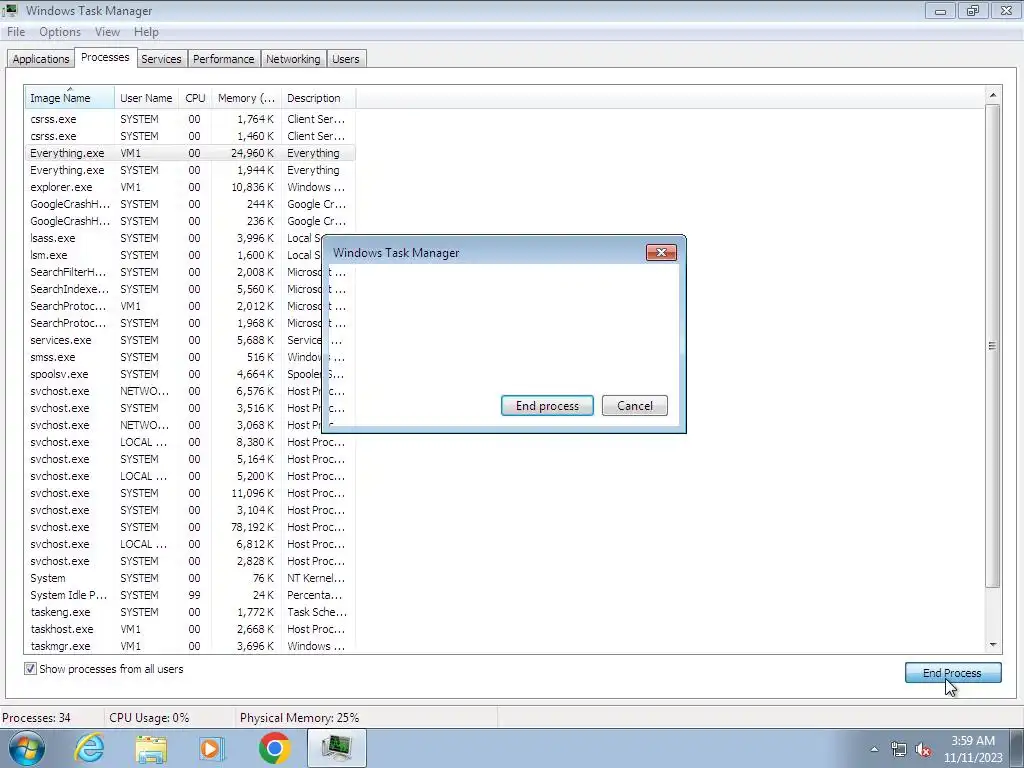Viewport: 1024px width, 768px height.
Task: Switch to the Applications tab
Action: pos(40,59)
